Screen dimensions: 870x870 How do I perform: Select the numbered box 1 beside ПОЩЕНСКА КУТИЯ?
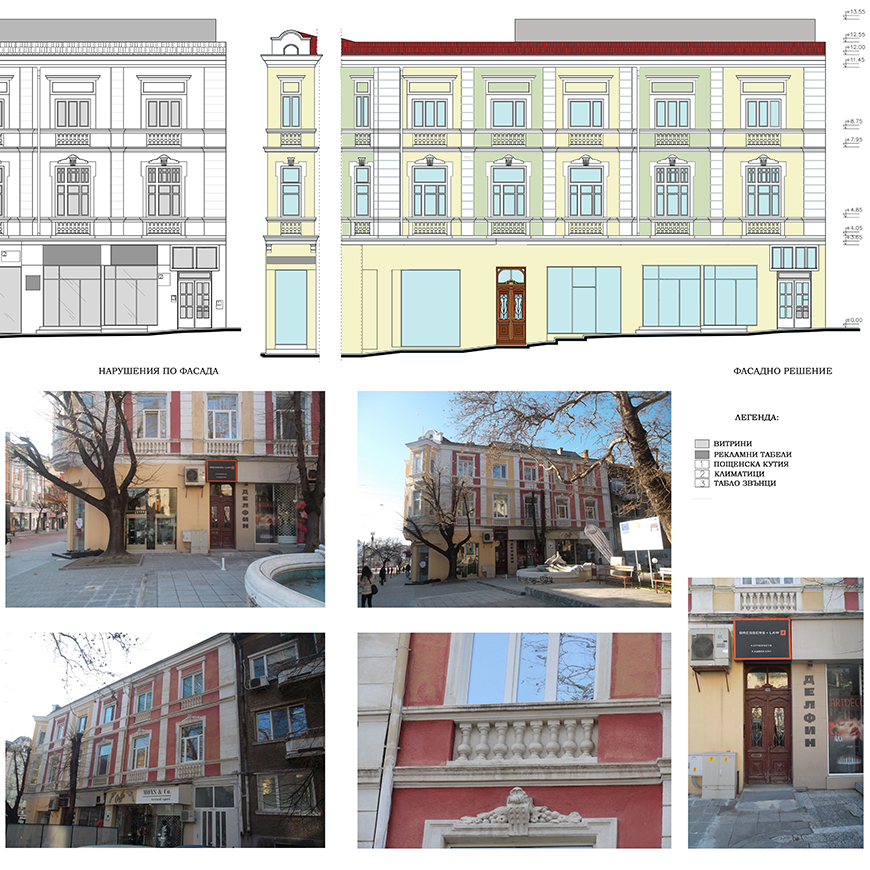click(x=702, y=464)
